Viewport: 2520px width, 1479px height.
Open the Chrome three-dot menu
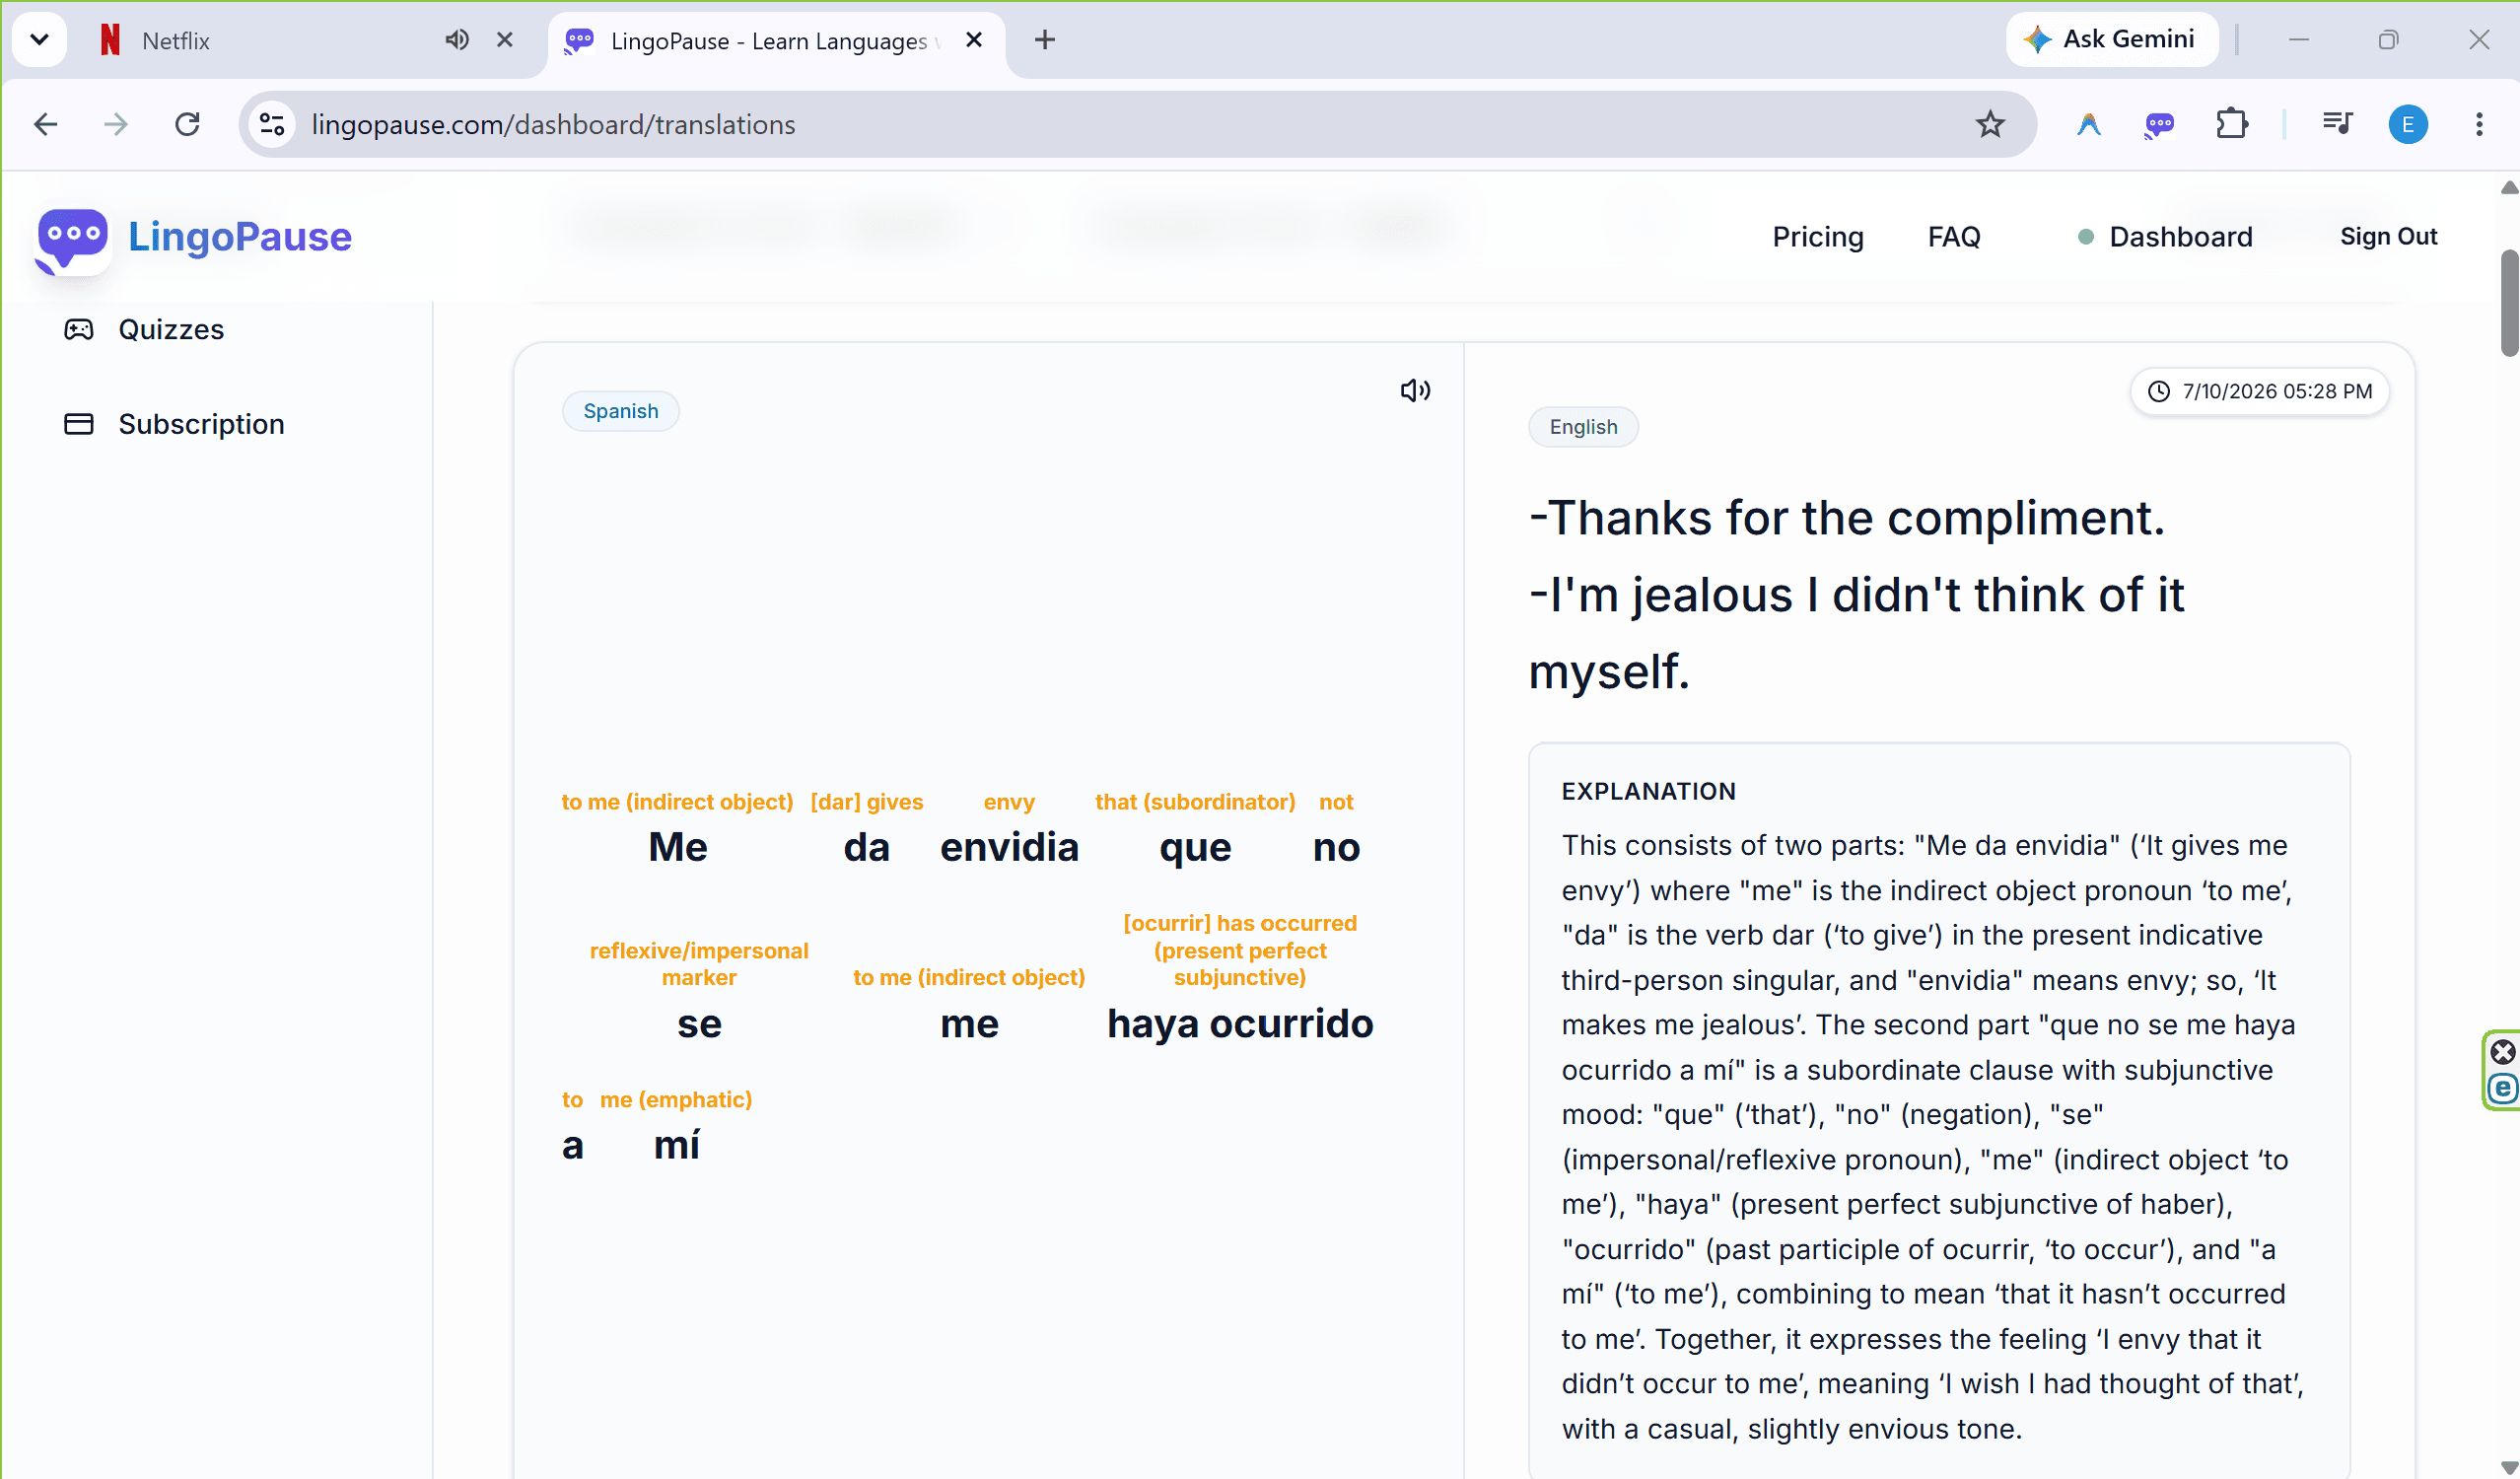point(2479,124)
